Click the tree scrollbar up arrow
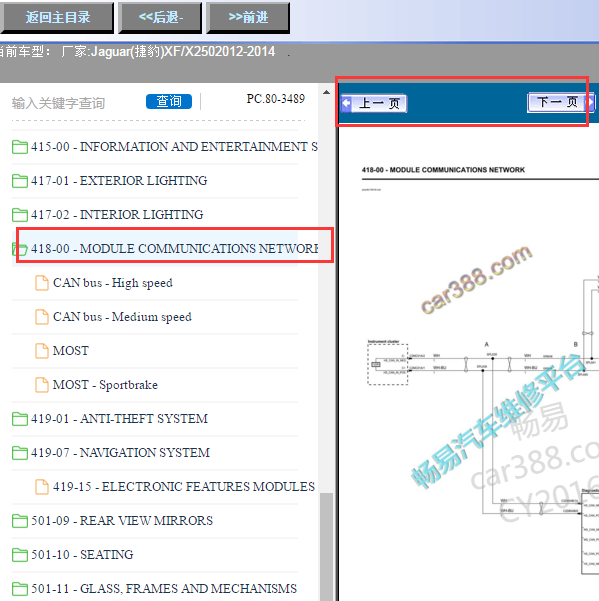The height and width of the screenshot is (601, 599). pyautogui.click(x=327, y=92)
